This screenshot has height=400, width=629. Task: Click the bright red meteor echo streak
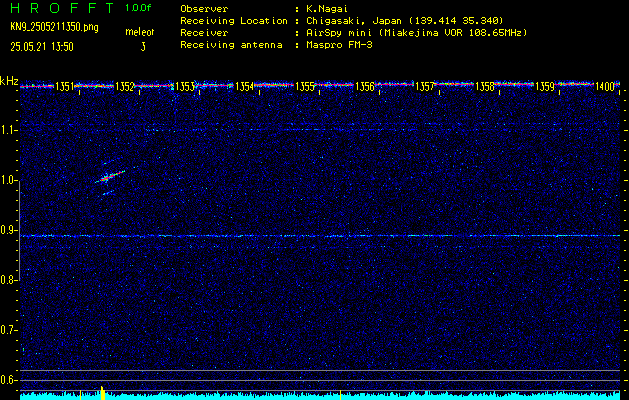110,177
